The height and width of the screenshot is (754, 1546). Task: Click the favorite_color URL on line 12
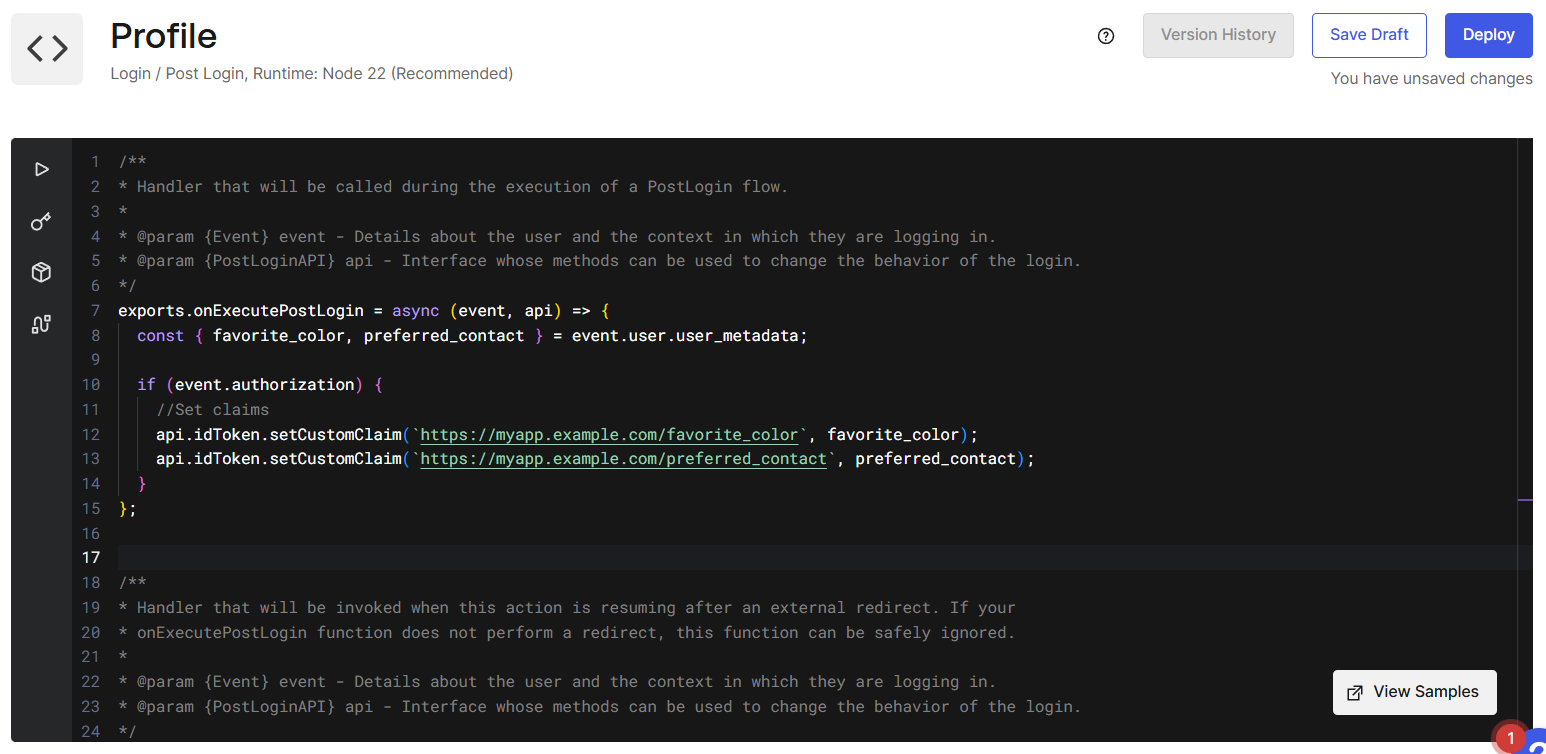click(612, 434)
